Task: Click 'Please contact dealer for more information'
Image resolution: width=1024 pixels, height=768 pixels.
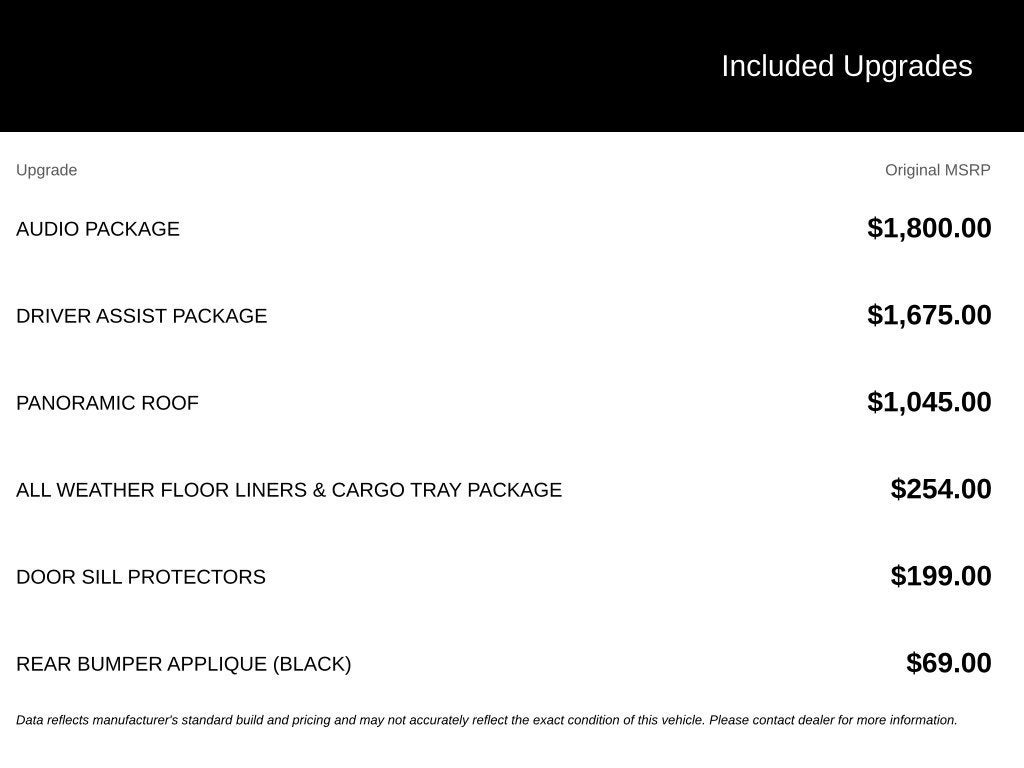Action: pos(833,720)
